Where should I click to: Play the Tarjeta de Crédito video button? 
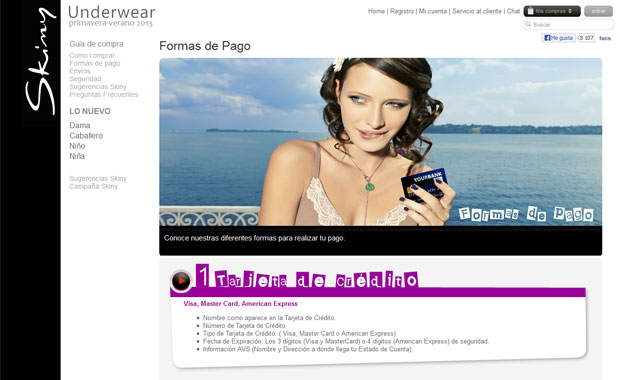[x=181, y=281]
